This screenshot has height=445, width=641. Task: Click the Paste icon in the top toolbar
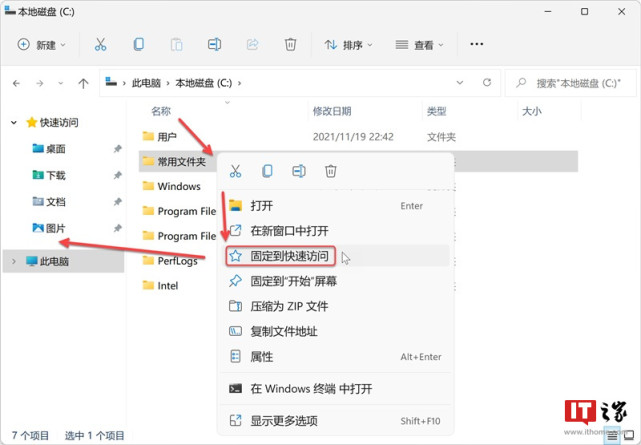[x=176, y=44]
